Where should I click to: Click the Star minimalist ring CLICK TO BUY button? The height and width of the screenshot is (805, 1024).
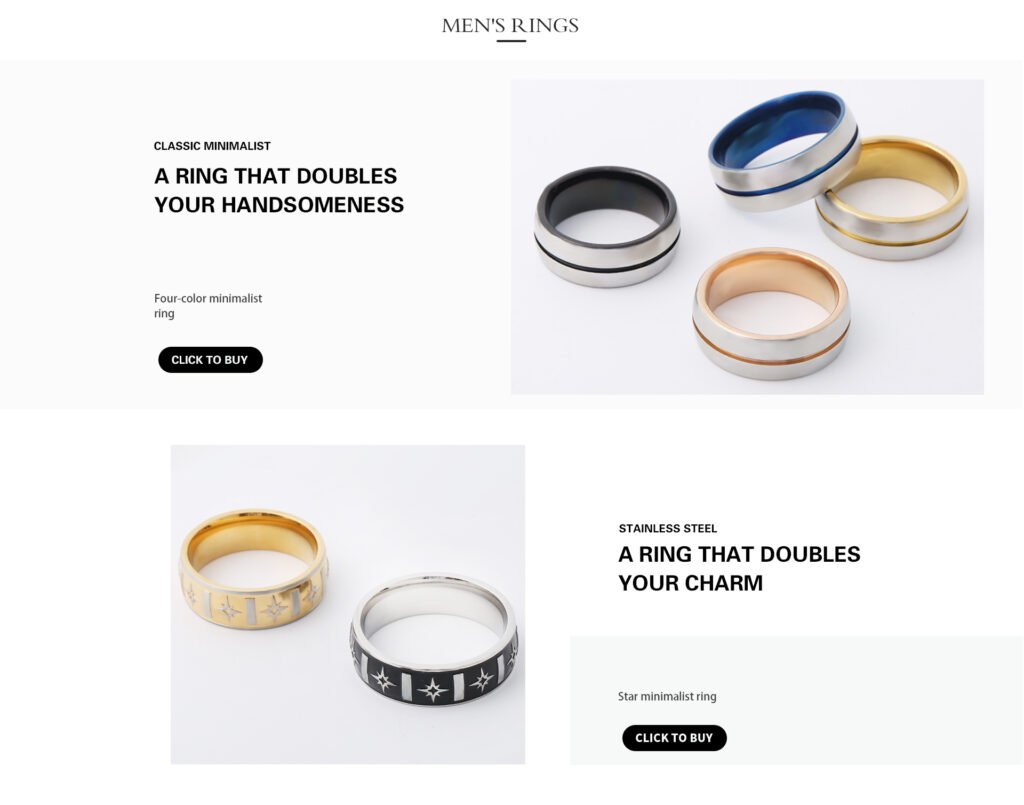(674, 738)
